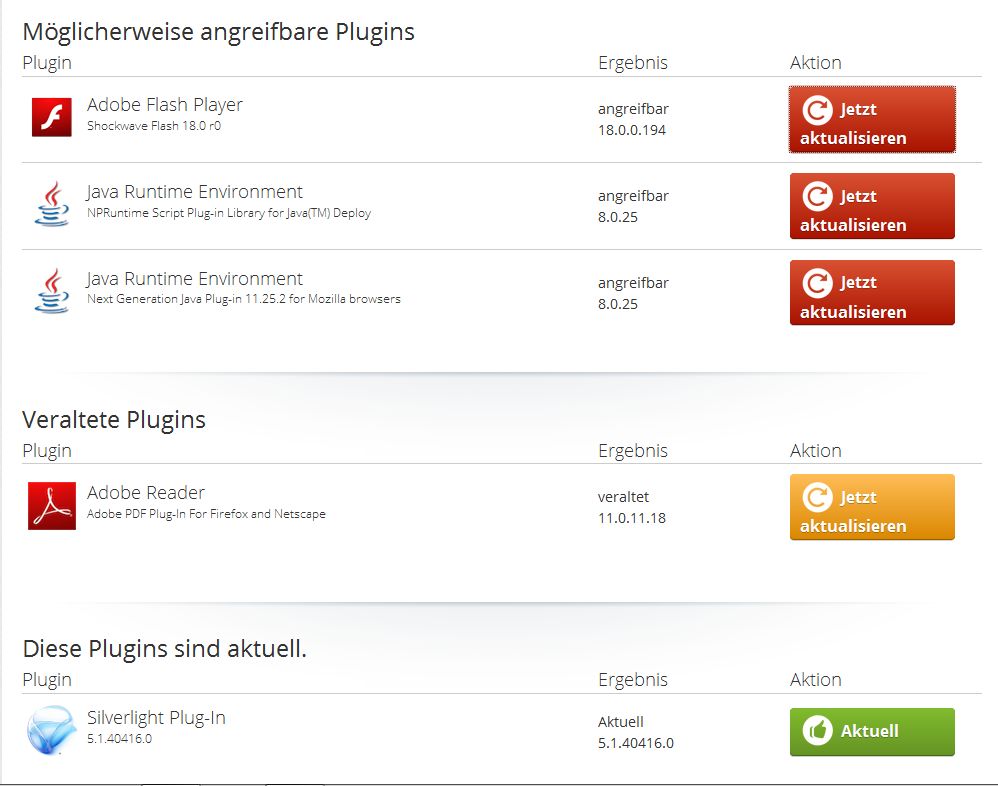Screen dimensions: 998x786
Task: Update Java NPRuntime Script Plug-in now
Action: [872, 206]
